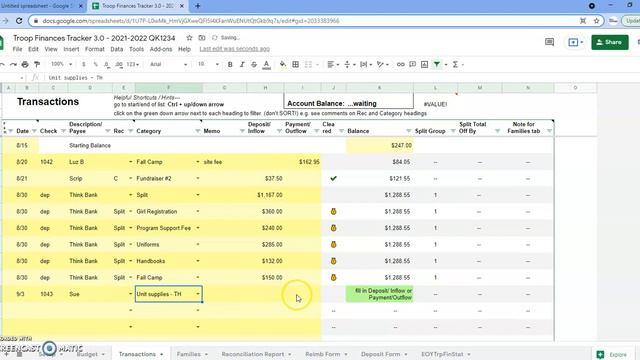This screenshot has width=640, height=360.
Task: Open the Balance column filter arrow
Action: coord(409,131)
